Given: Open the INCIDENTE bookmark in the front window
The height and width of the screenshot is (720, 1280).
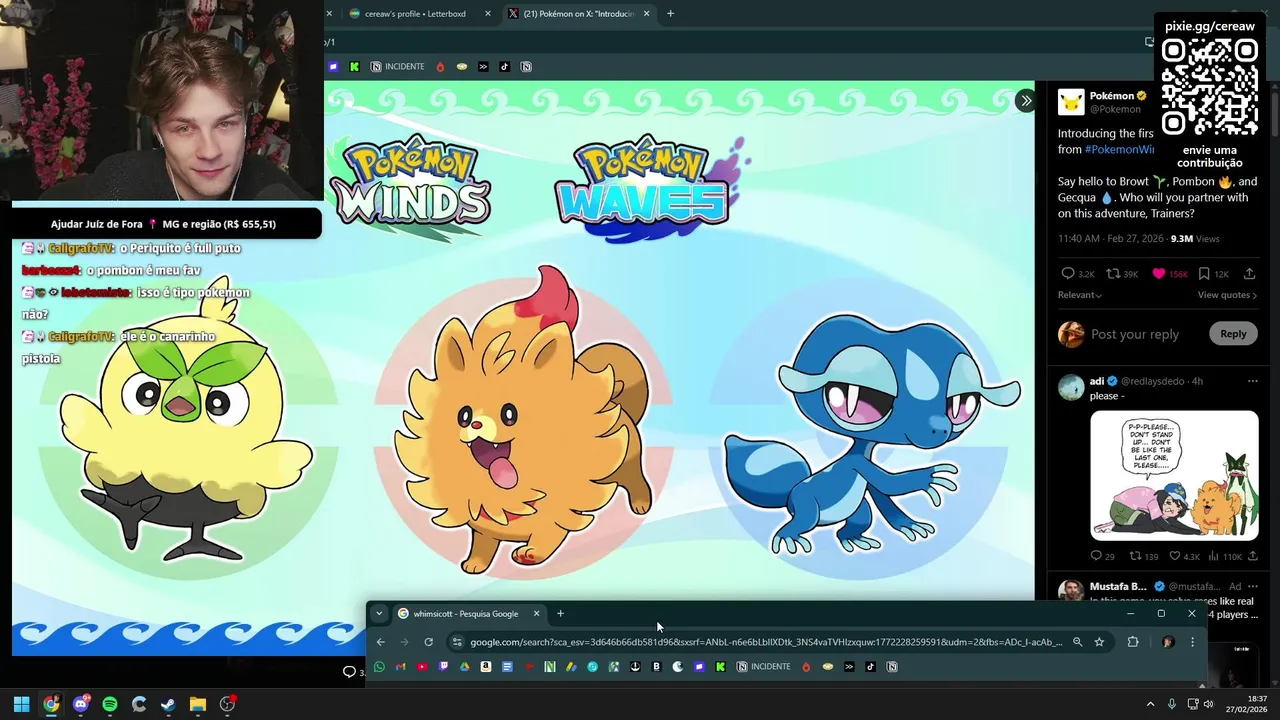Looking at the screenshot, I should tap(763, 667).
